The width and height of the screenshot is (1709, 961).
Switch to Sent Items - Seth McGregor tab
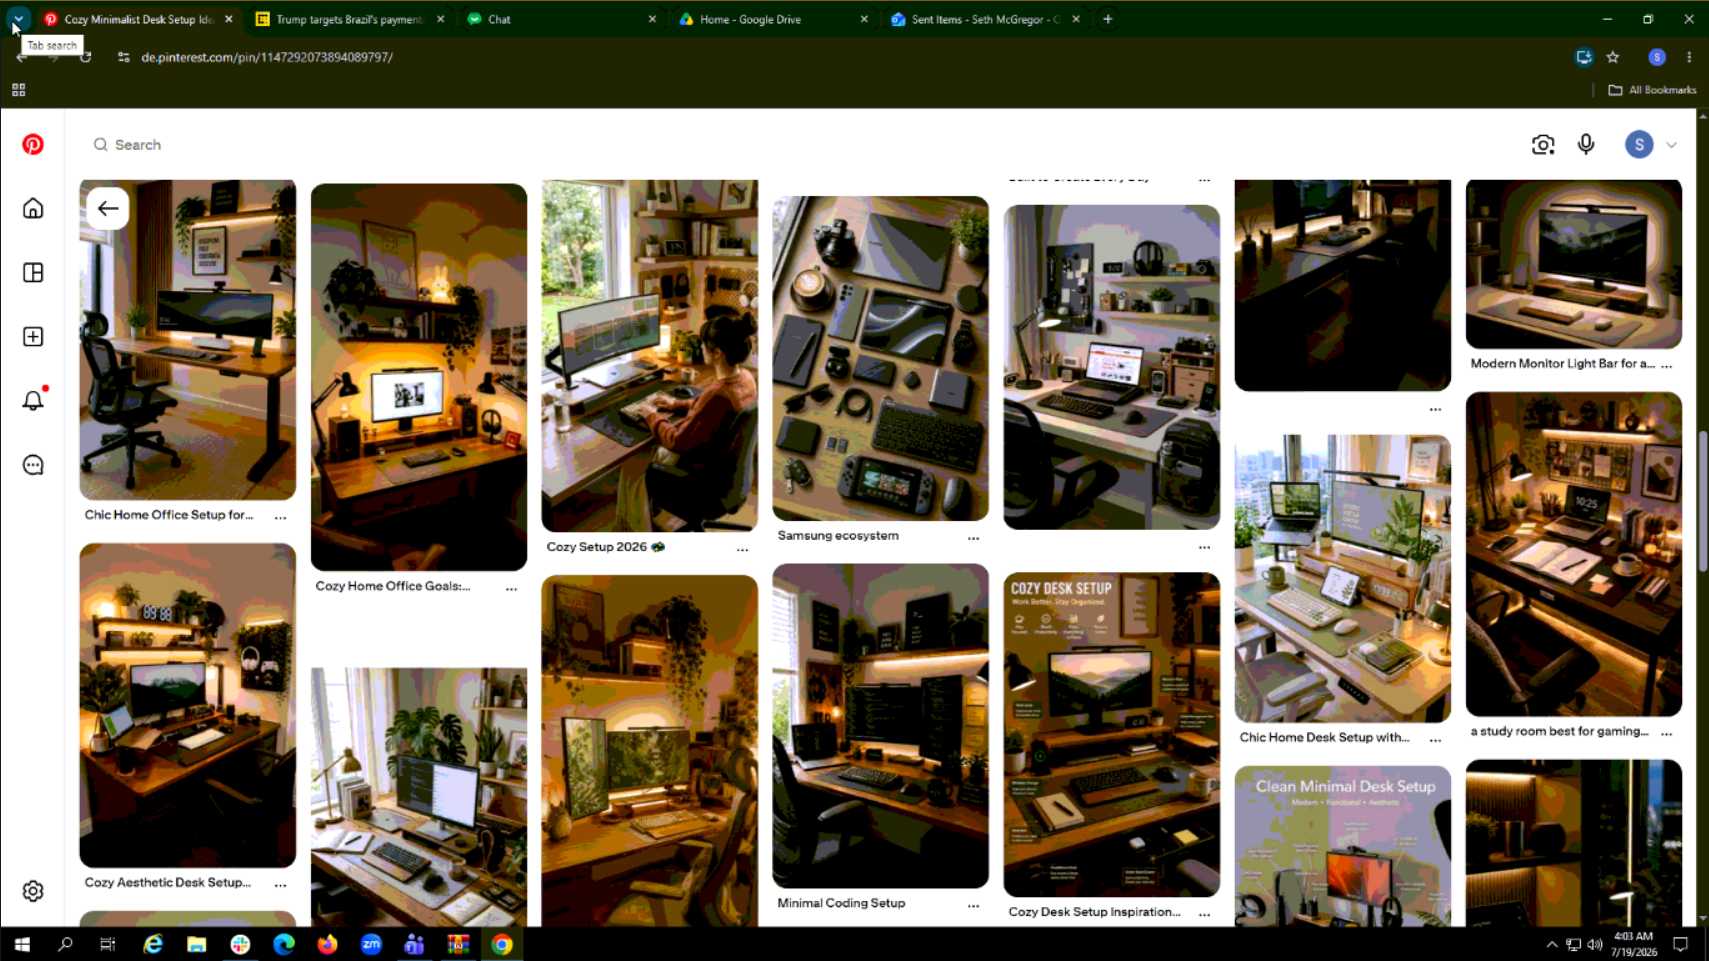(x=984, y=19)
